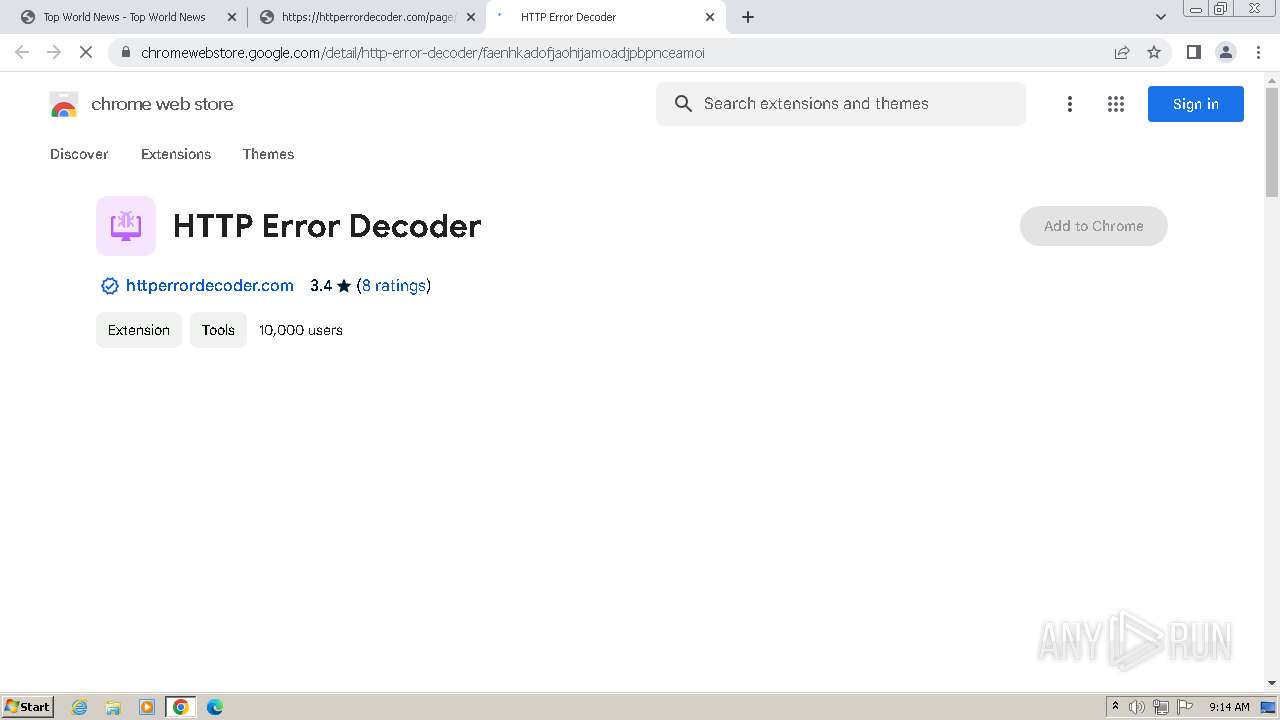This screenshot has height=720, width=1280.
Task: Open the Windows Start menu
Action: click(28, 707)
